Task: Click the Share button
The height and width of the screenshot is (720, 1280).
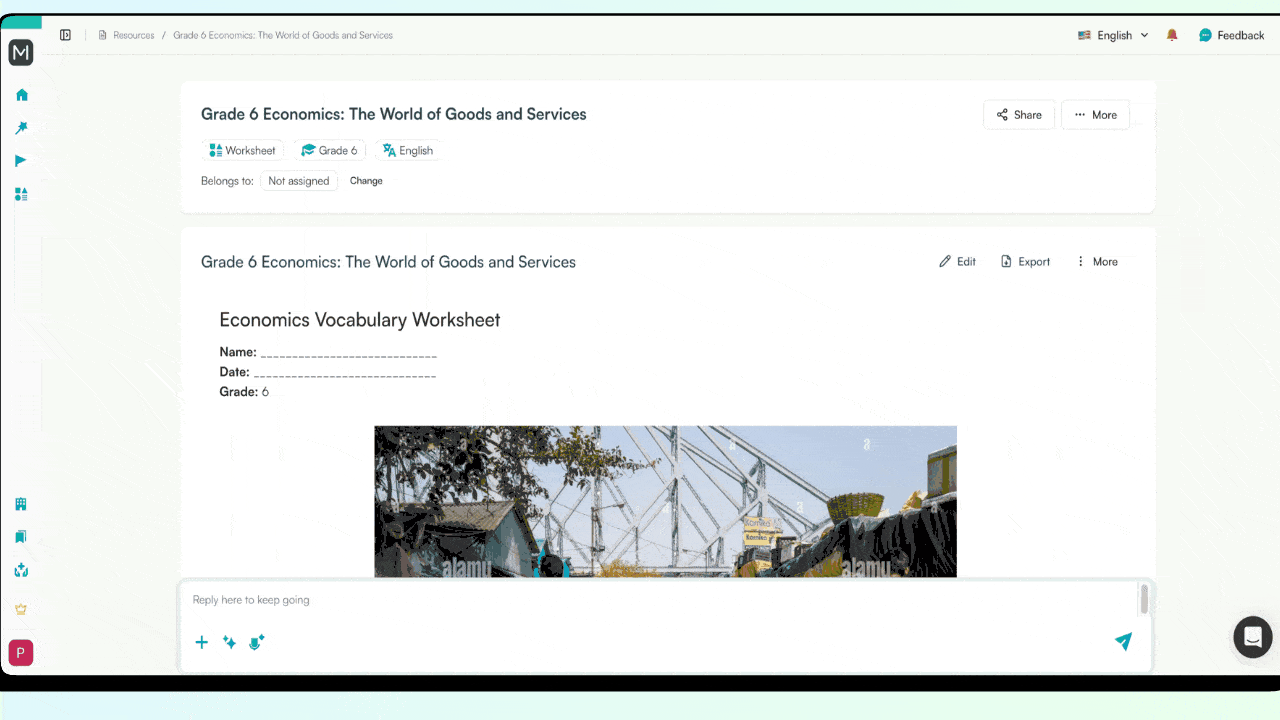Action: coord(1019,115)
